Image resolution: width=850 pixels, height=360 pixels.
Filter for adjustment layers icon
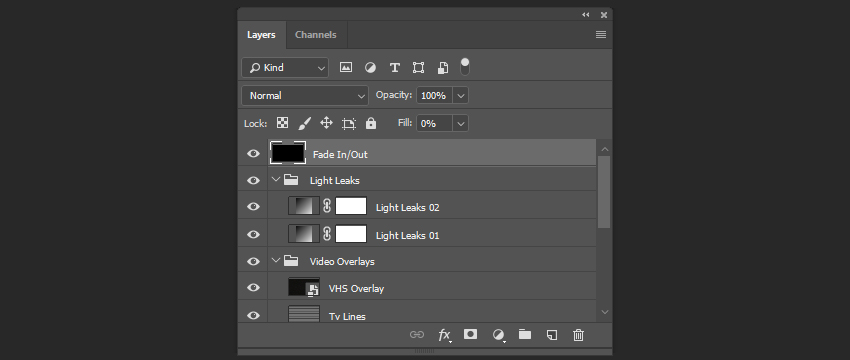pos(370,67)
